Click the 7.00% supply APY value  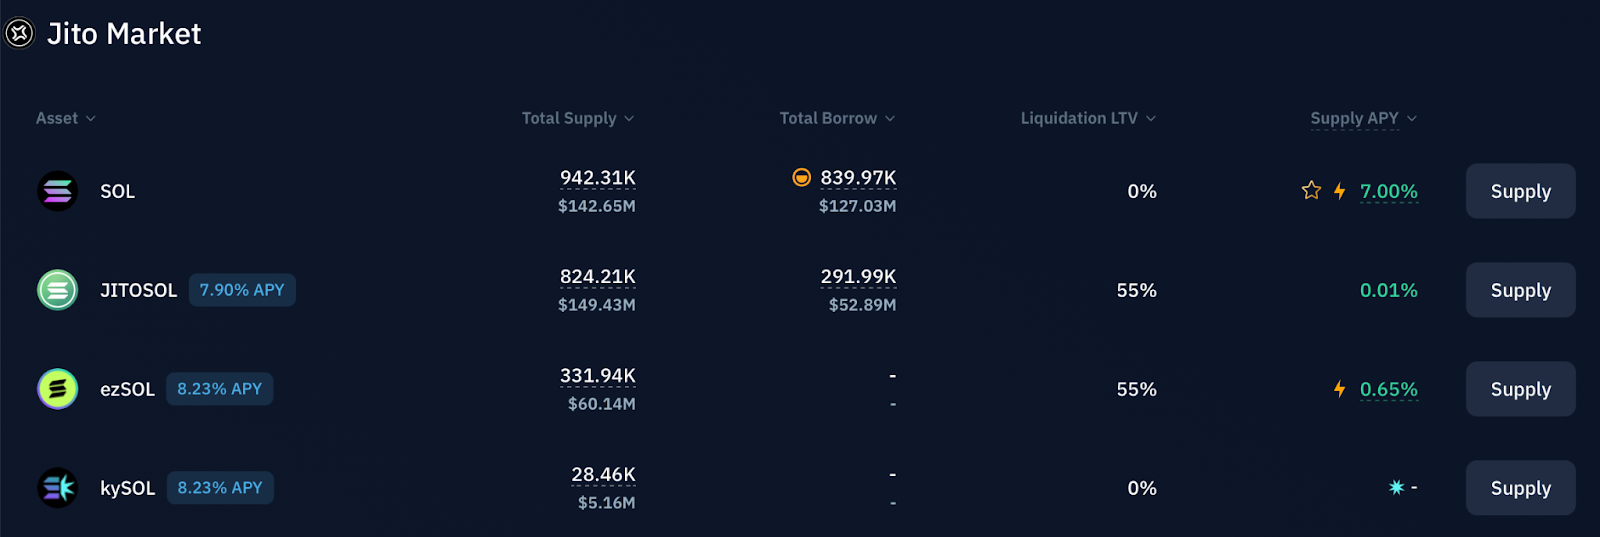pos(1389,191)
